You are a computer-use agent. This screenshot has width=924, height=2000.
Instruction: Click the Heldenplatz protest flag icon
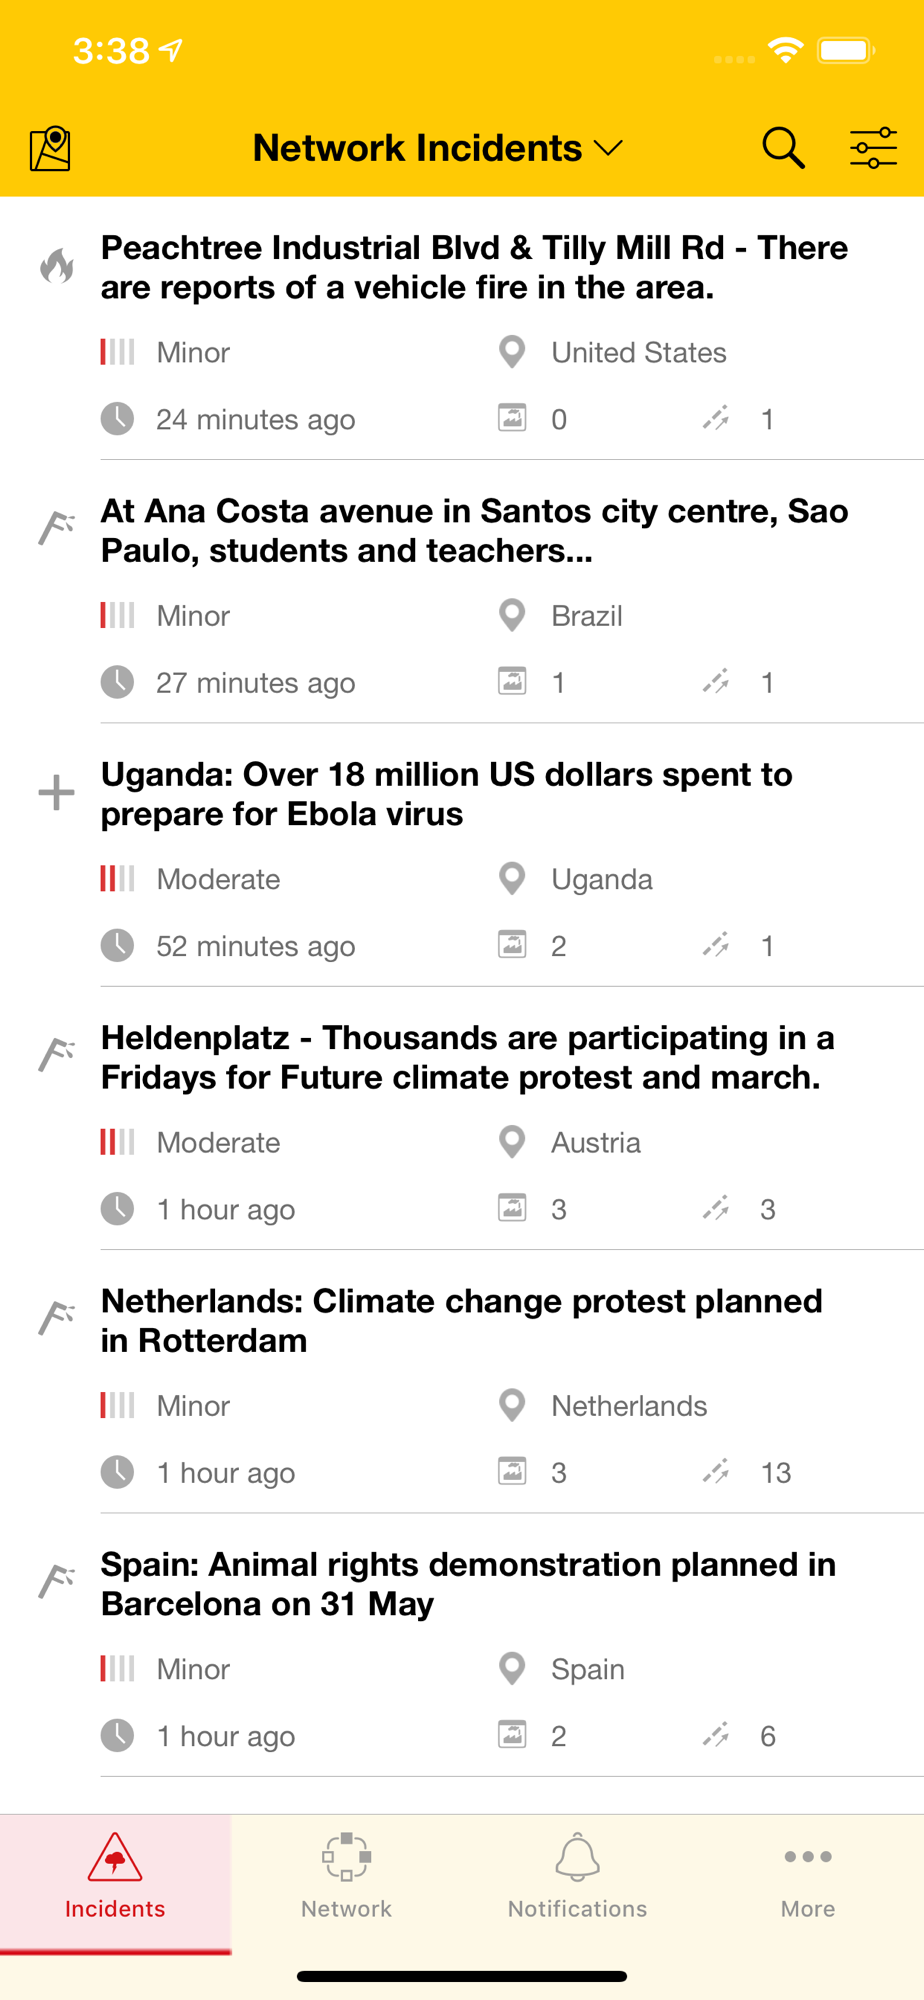pyautogui.click(x=57, y=1054)
